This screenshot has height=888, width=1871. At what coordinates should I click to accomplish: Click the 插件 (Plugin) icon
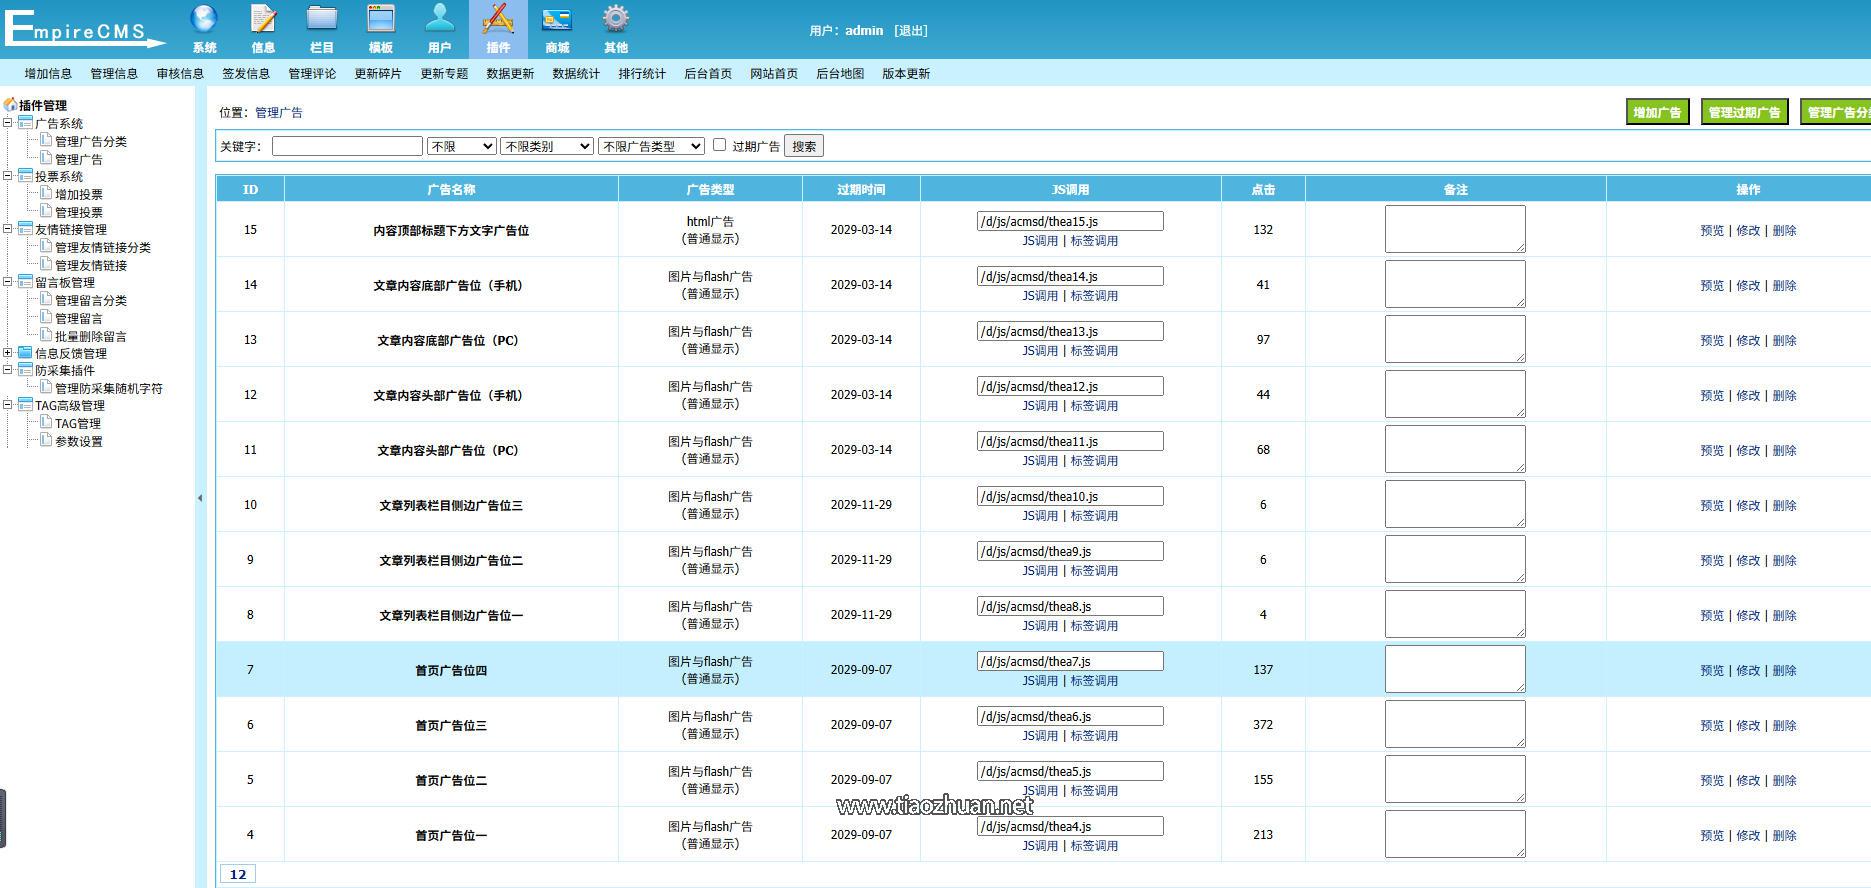(x=498, y=20)
